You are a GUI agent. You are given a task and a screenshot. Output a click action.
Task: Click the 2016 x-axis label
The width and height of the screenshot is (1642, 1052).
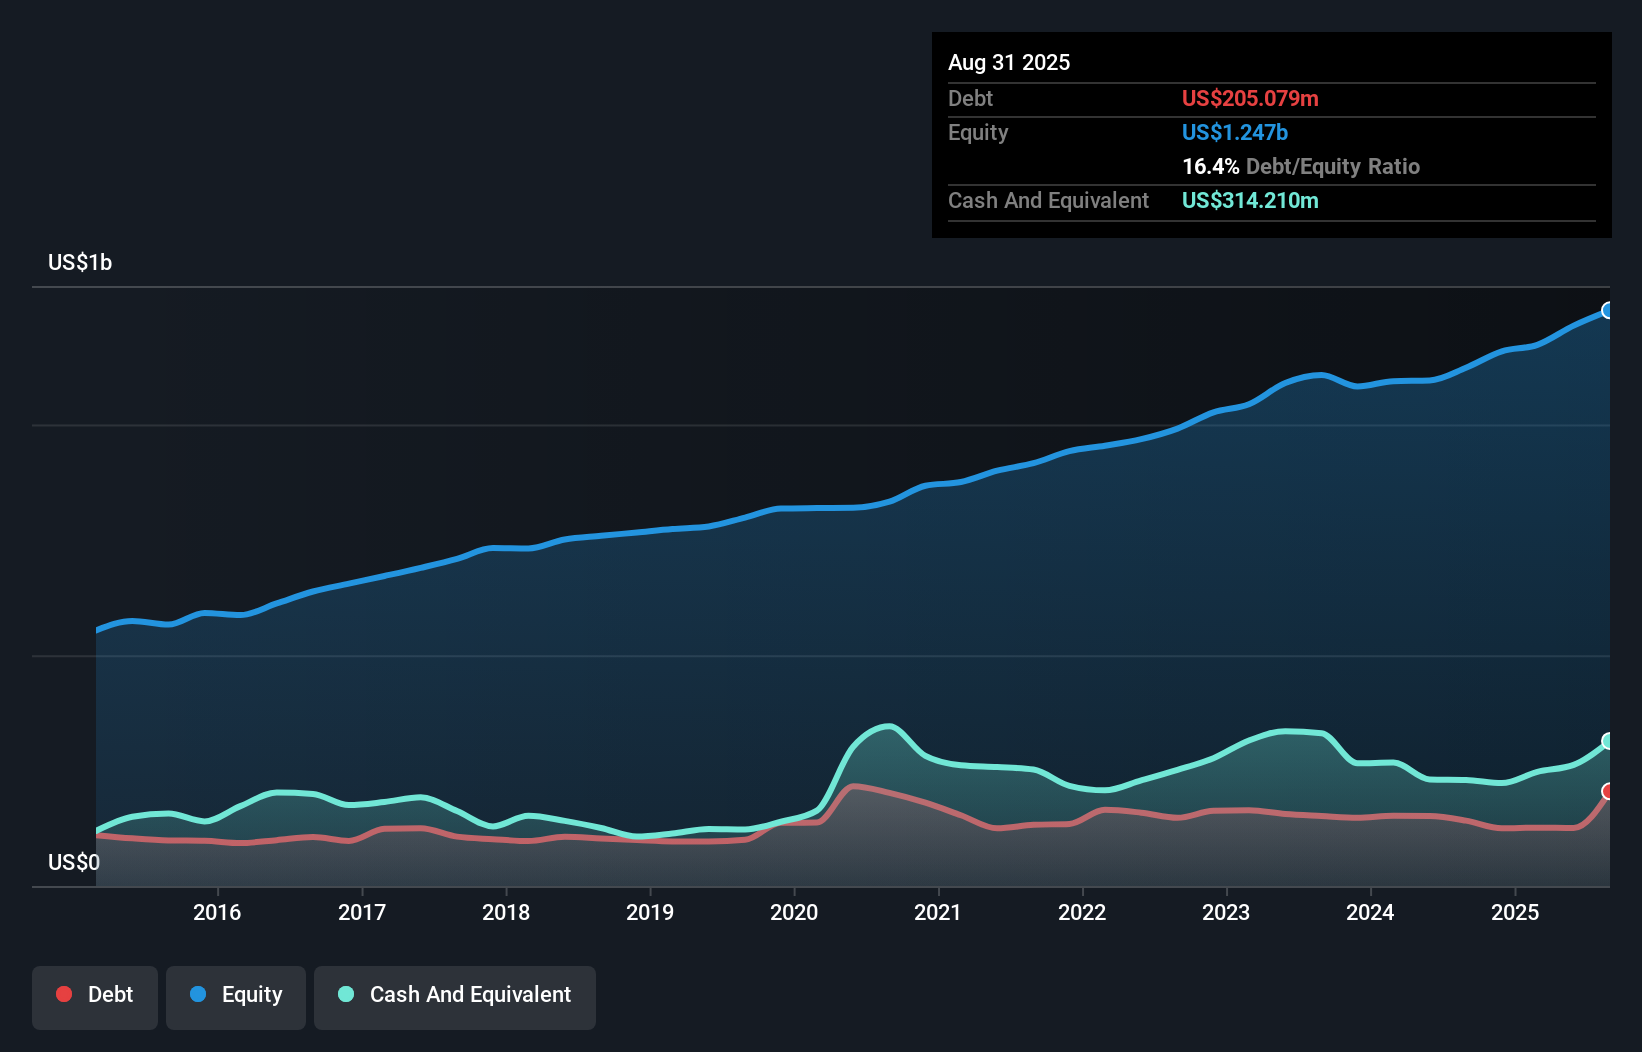217,912
